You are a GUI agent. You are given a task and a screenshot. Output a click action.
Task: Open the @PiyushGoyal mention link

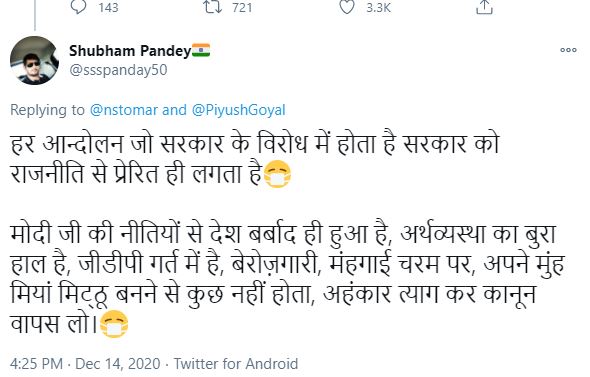tap(239, 110)
